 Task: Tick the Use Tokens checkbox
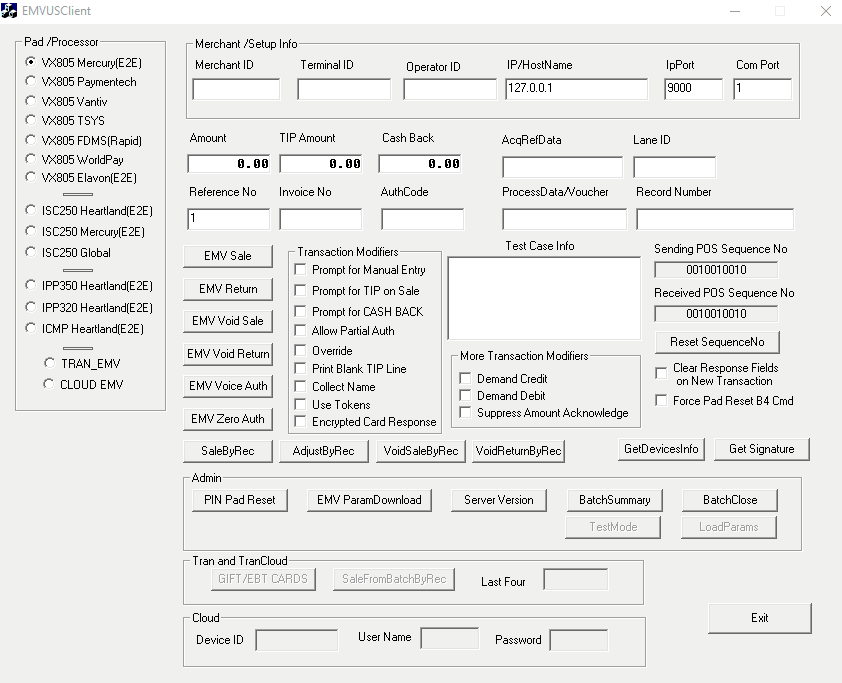click(x=301, y=404)
